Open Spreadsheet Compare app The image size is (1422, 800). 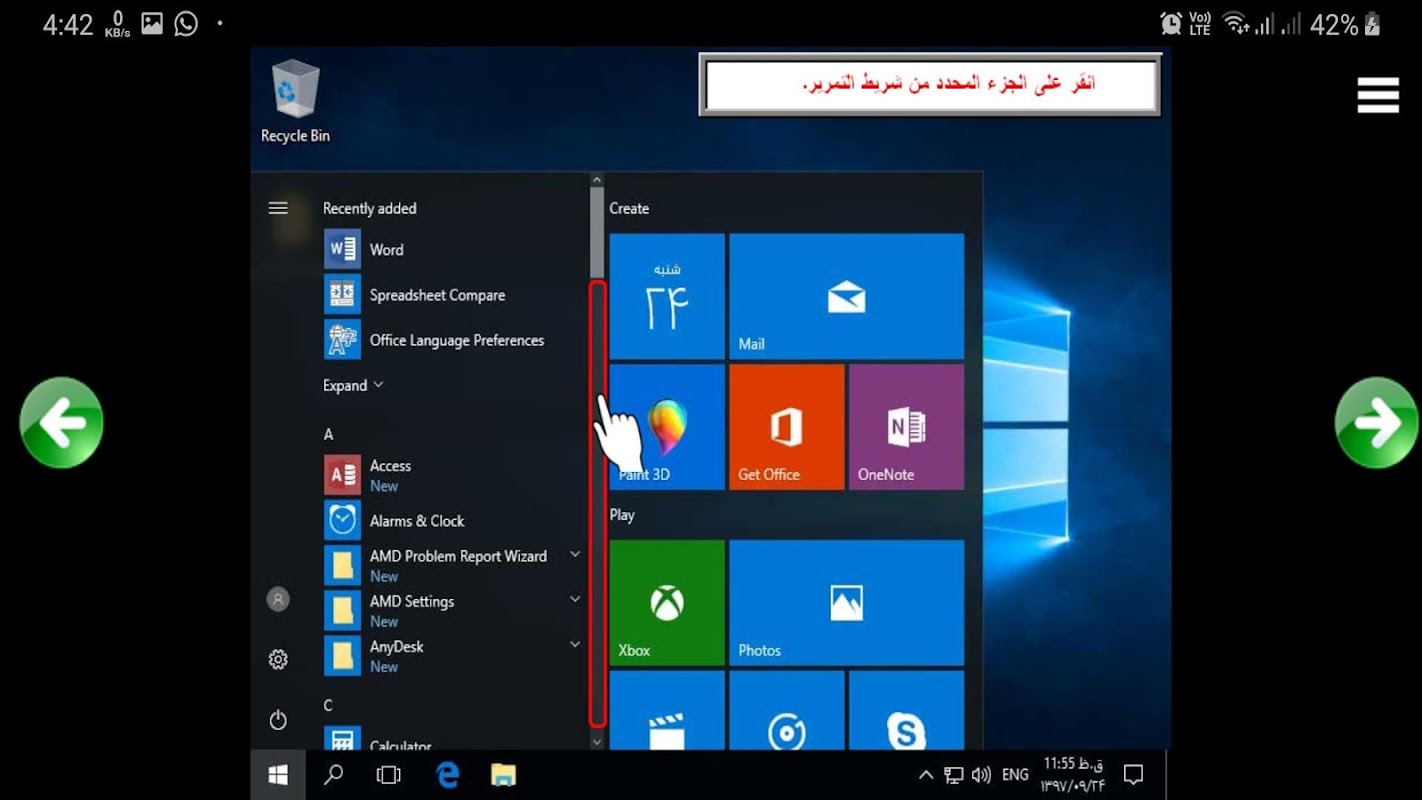point(415,295)
